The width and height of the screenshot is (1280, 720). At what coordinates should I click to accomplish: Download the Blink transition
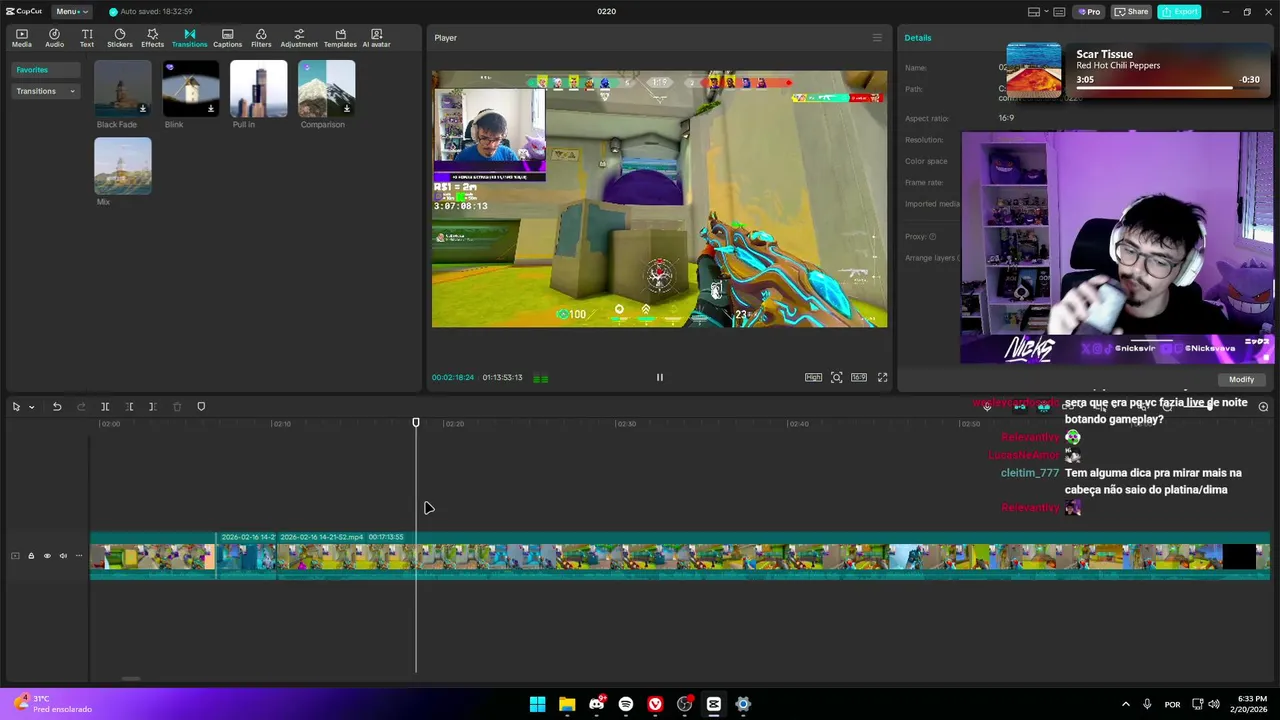(211, 109)
